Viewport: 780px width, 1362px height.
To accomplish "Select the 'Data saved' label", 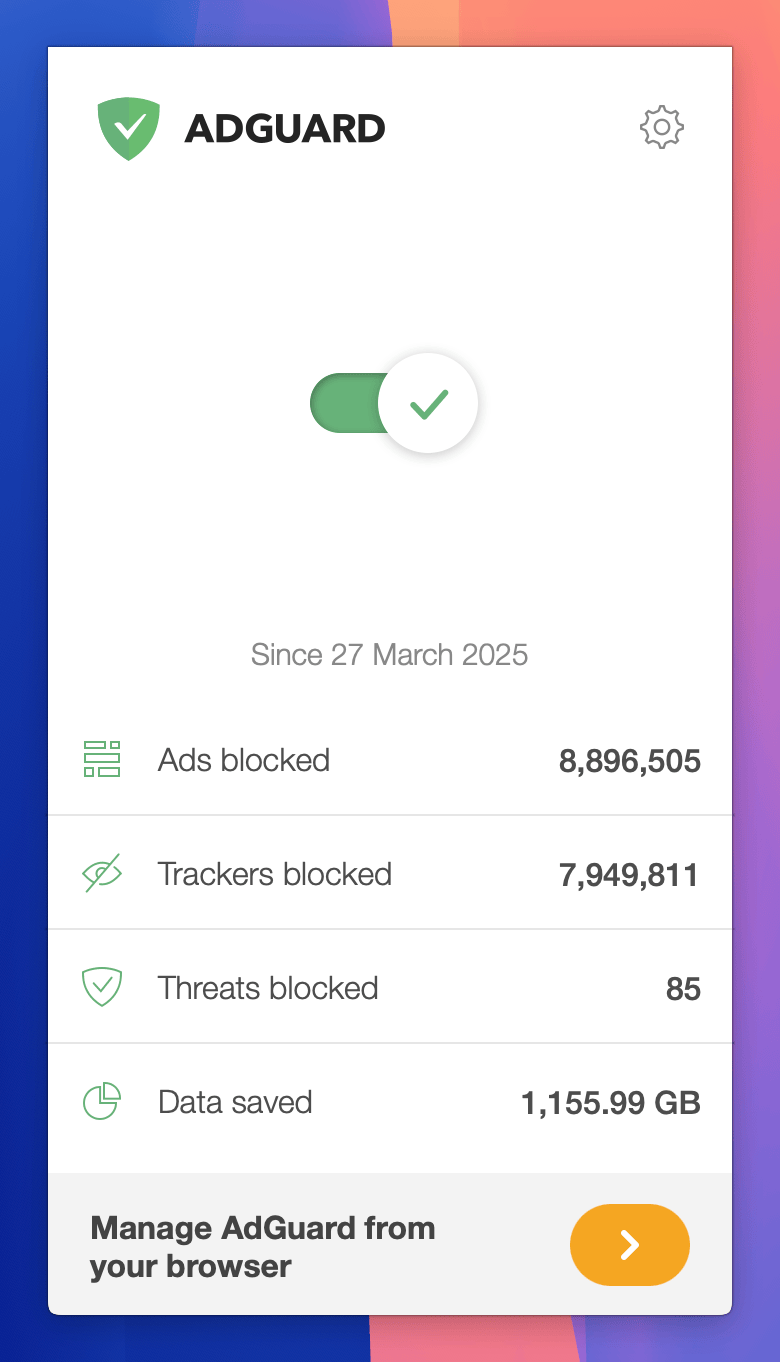I will (x=235, y=1102).
